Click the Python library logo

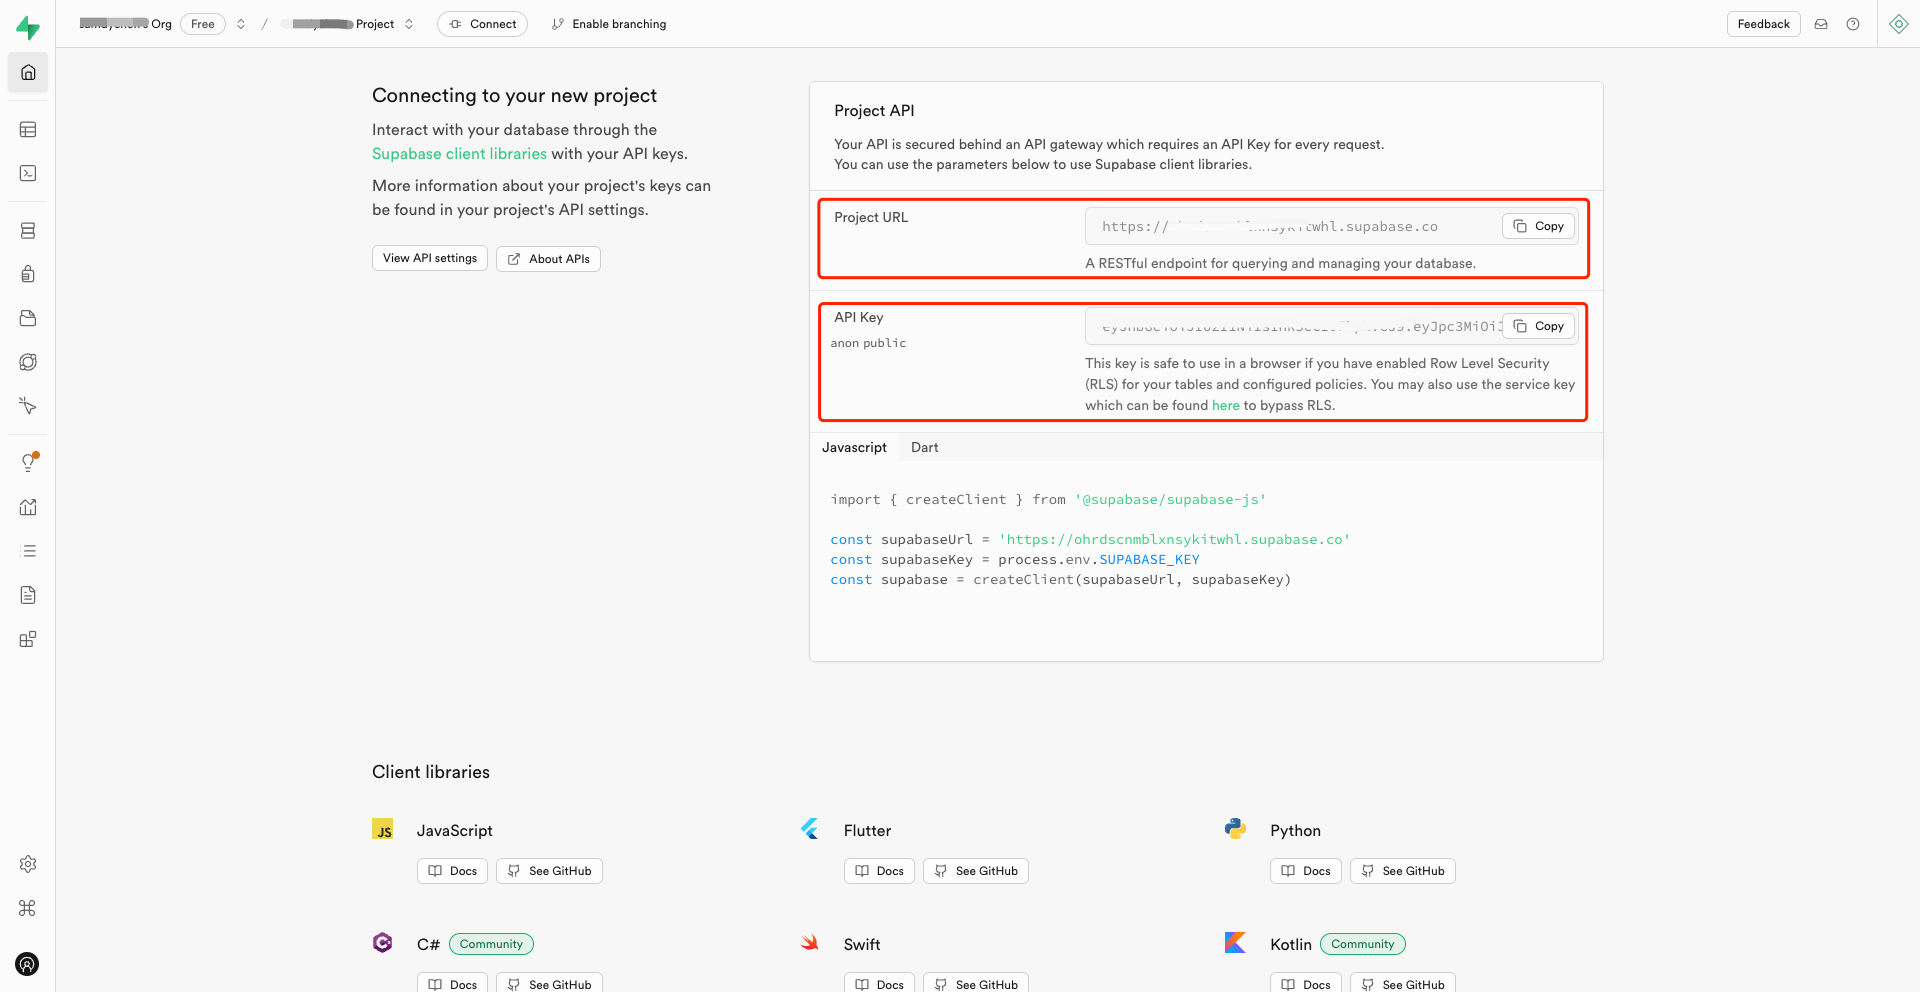pos(1236,829)
